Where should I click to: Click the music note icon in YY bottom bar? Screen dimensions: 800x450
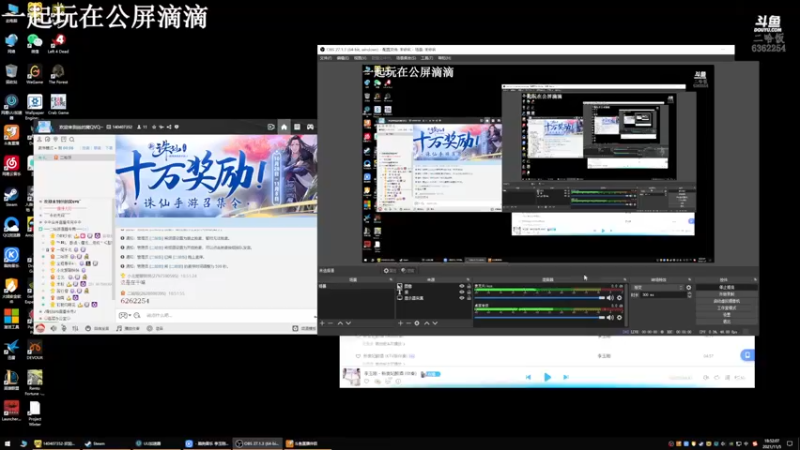[119, 328]
